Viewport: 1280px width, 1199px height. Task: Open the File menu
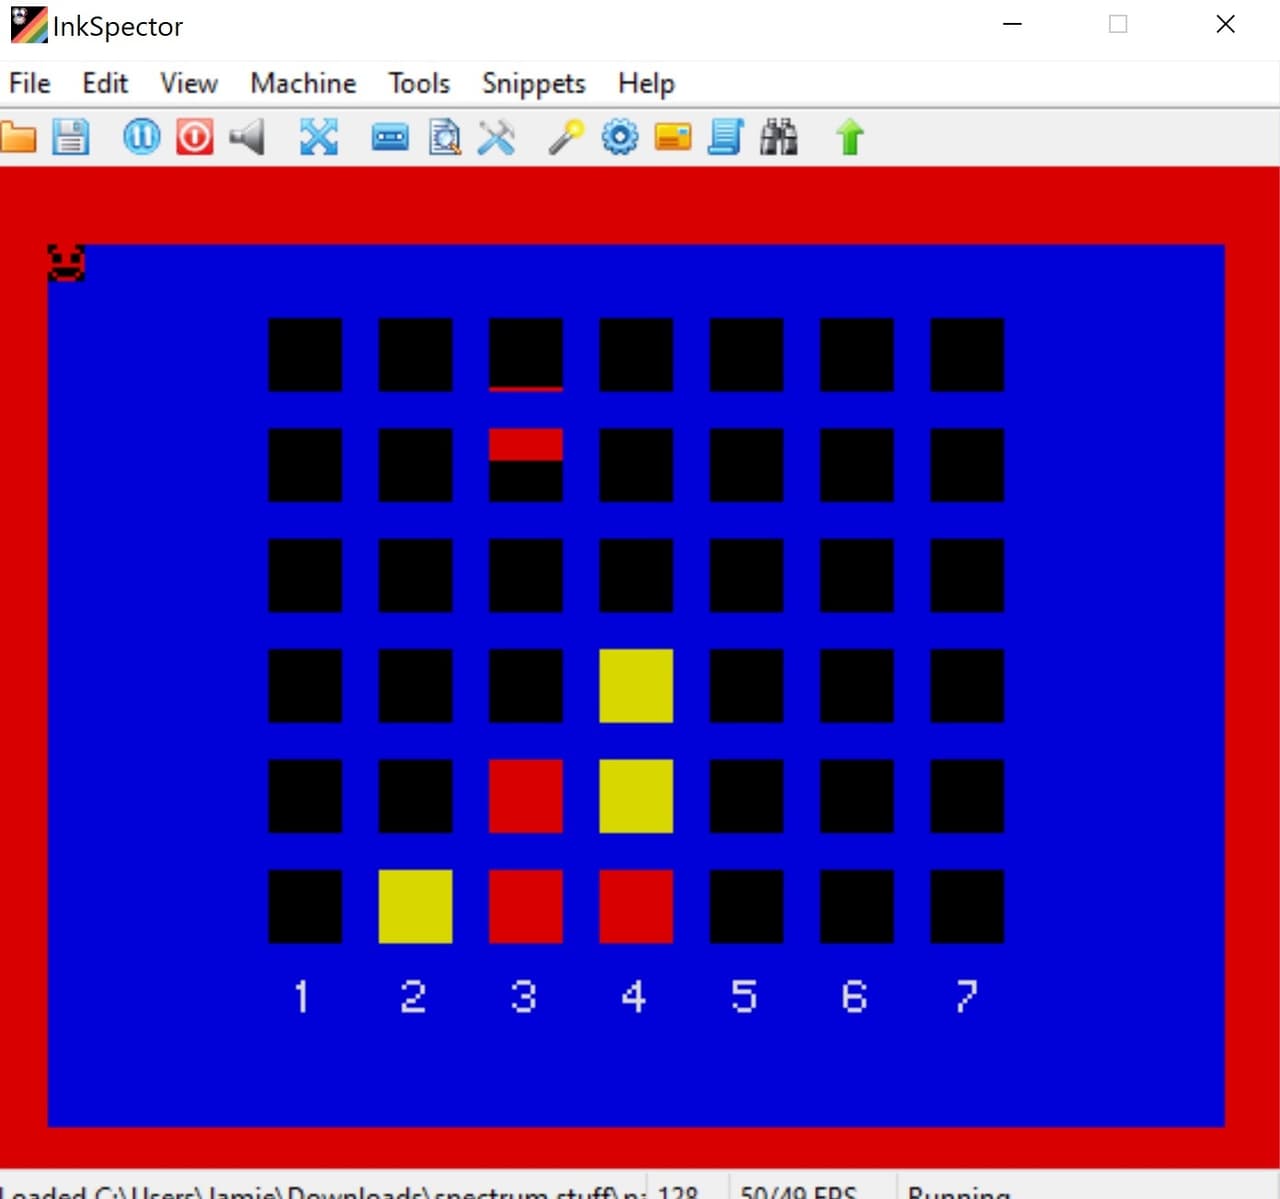click(30, 83)
